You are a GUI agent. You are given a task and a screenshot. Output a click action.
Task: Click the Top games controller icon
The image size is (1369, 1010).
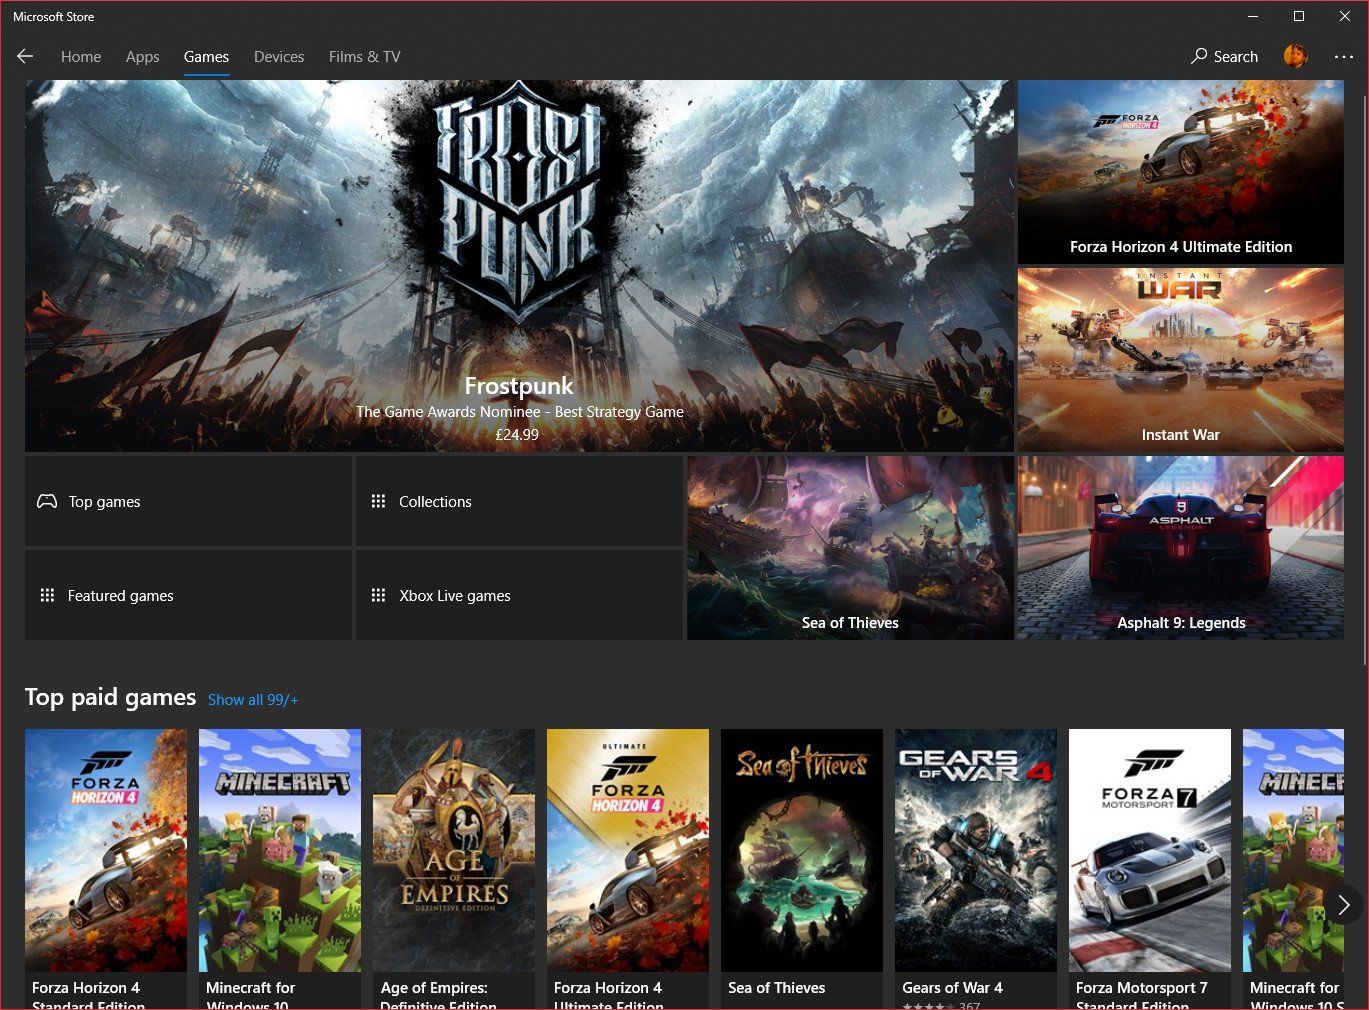[46, 501]
